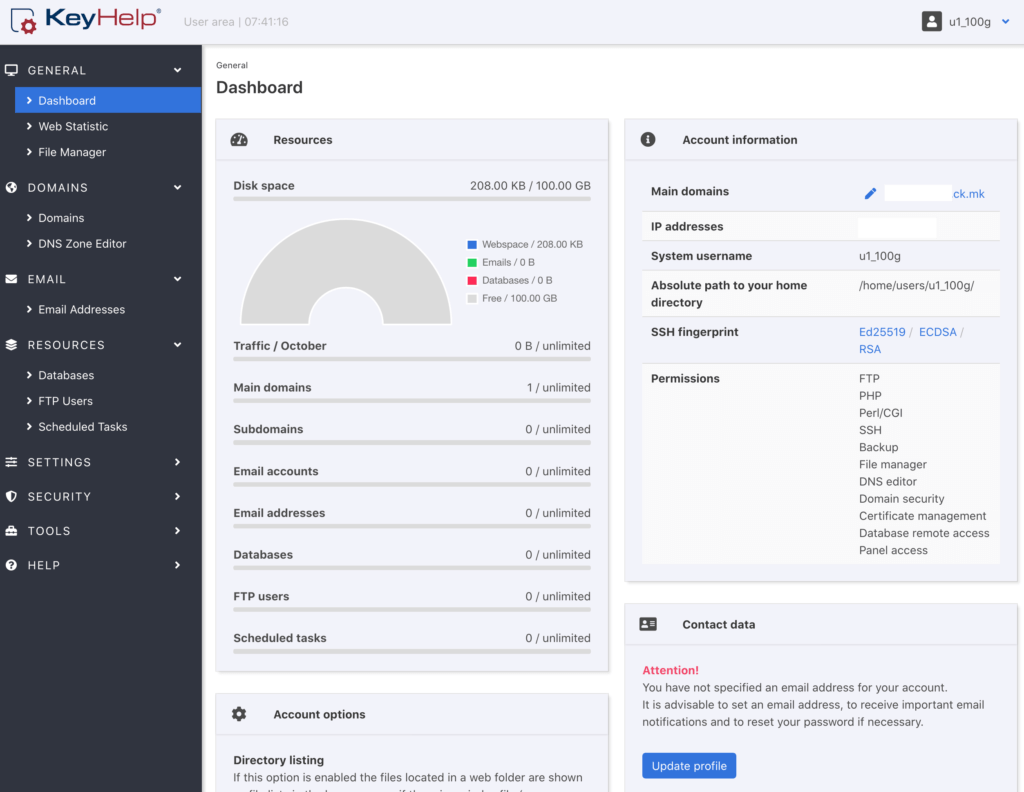Click the red Databases legend swatch
The height and width of the screenshot is (792, 1024).
[x=472, y=280]
